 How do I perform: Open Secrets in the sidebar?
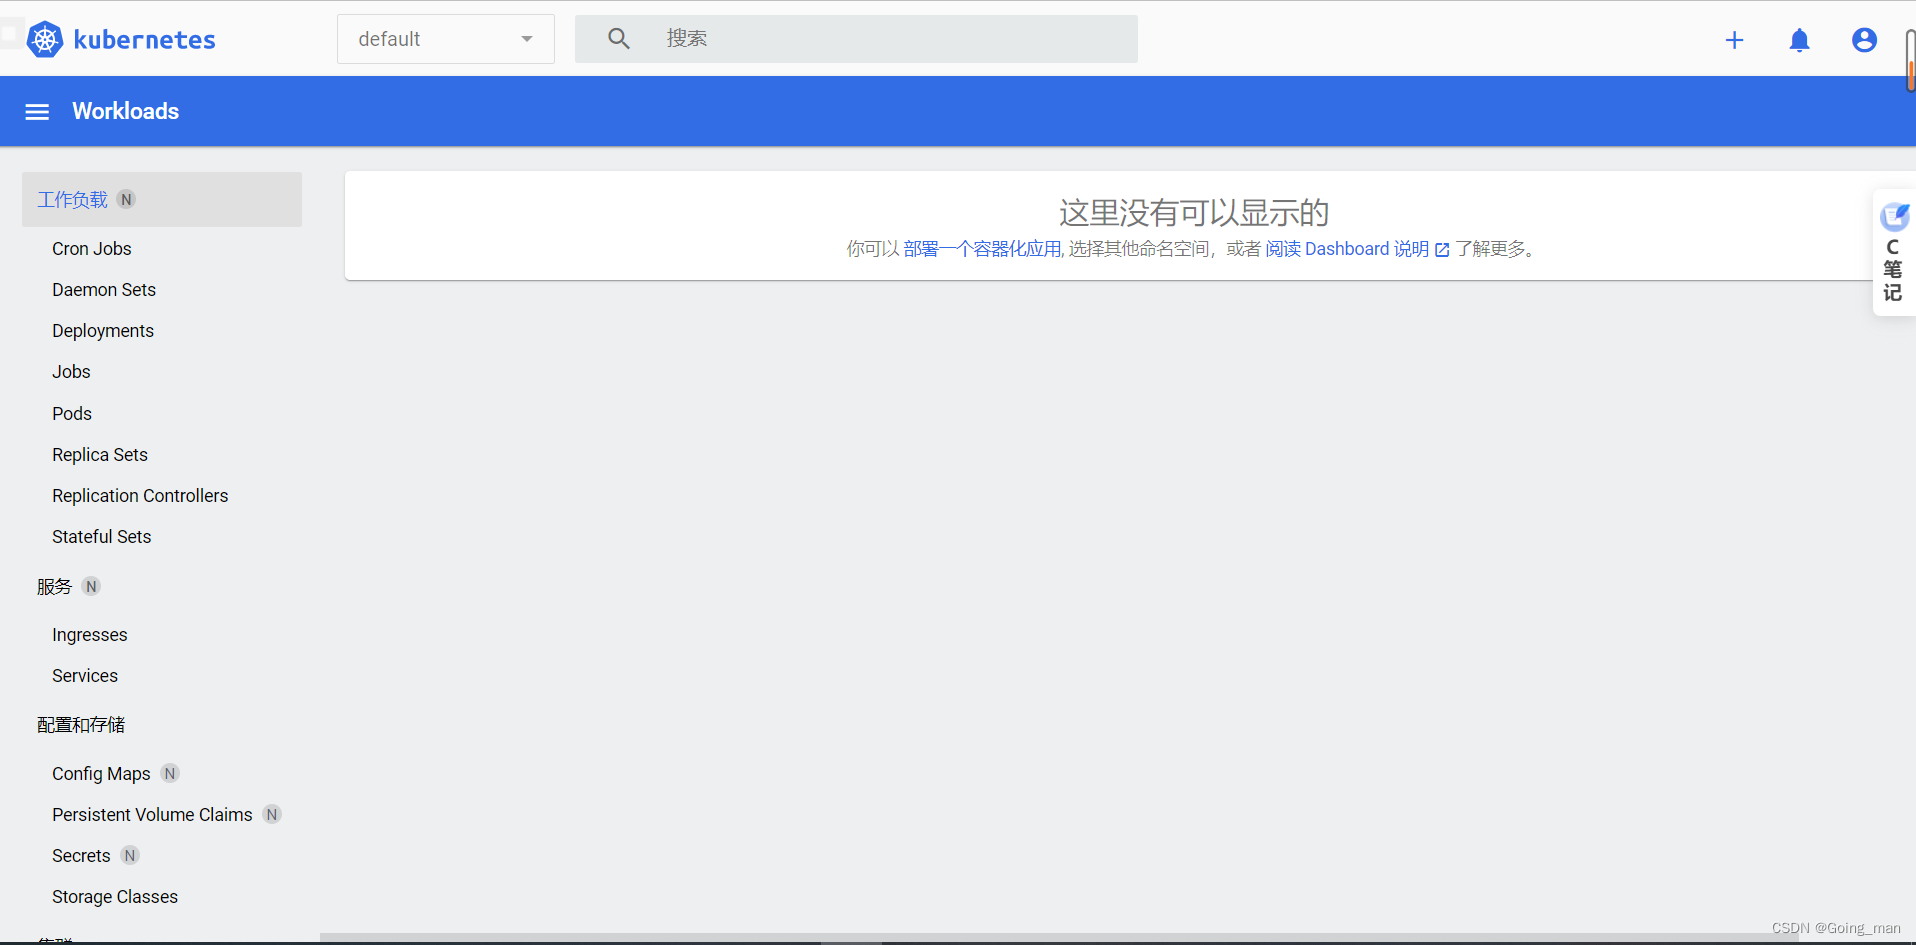[x=81, y=856]
